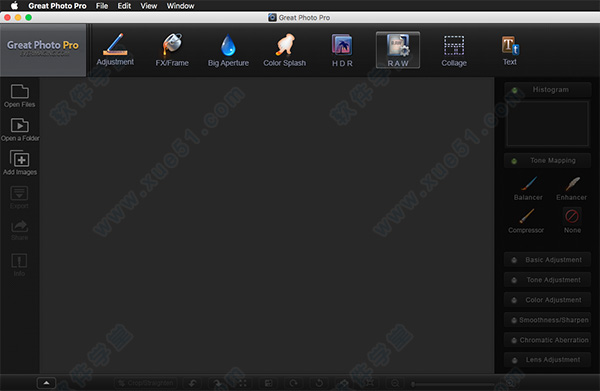Toggle the Smoothness/Sharpen indicator dot

click(x=514, y=320)
